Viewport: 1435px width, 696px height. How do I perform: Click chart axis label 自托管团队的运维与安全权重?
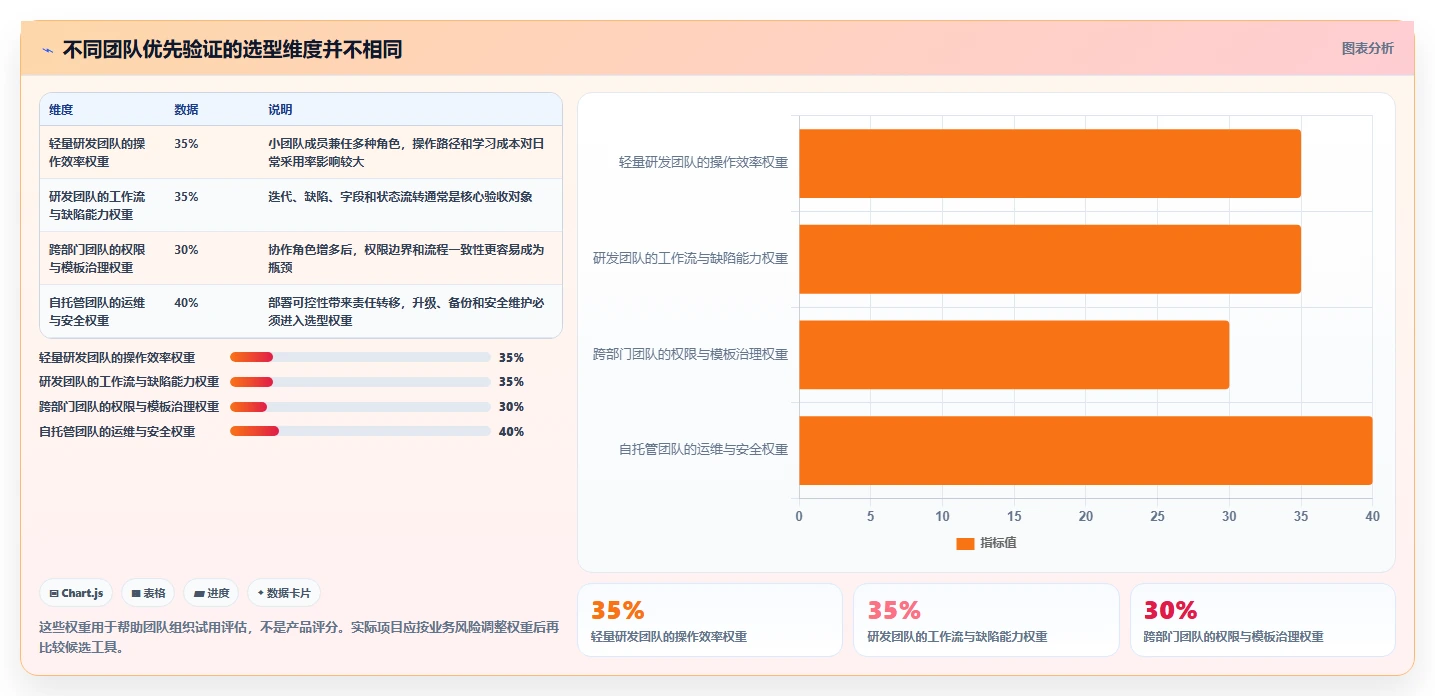(703, 449)
